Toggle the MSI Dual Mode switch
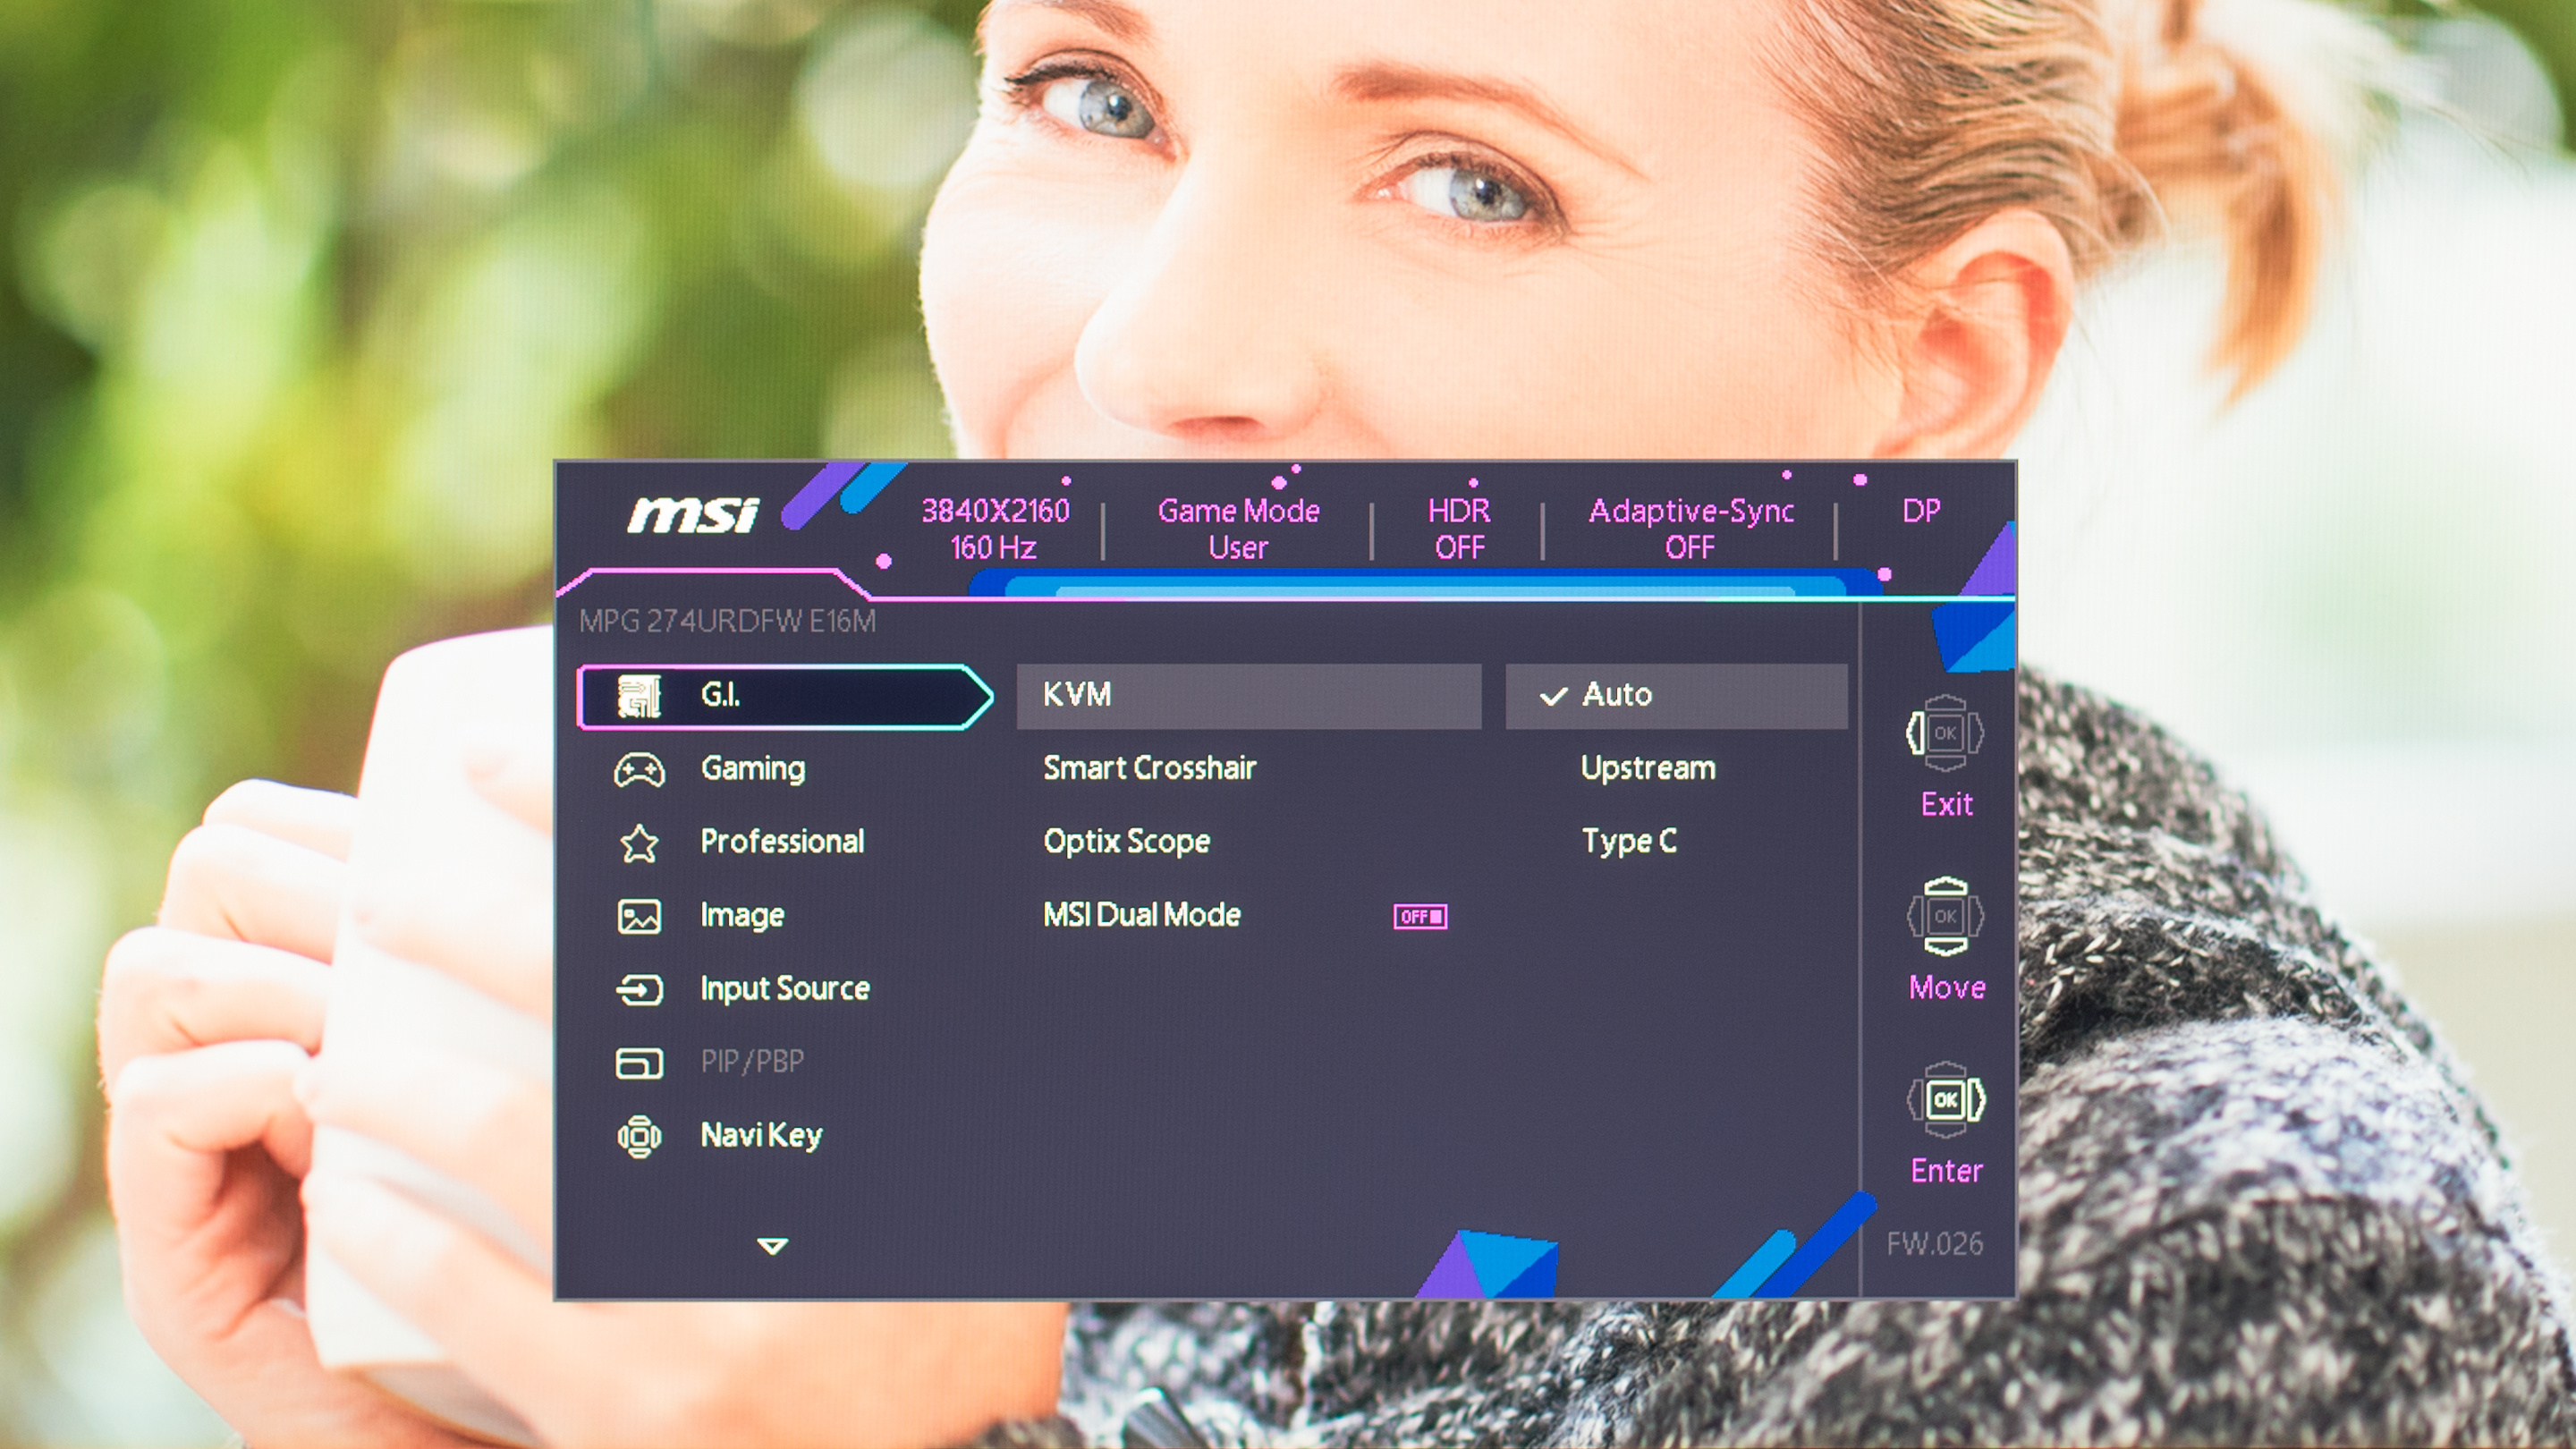The width and height of the screenshot is (2576, 1449). tap(1420, 916)
